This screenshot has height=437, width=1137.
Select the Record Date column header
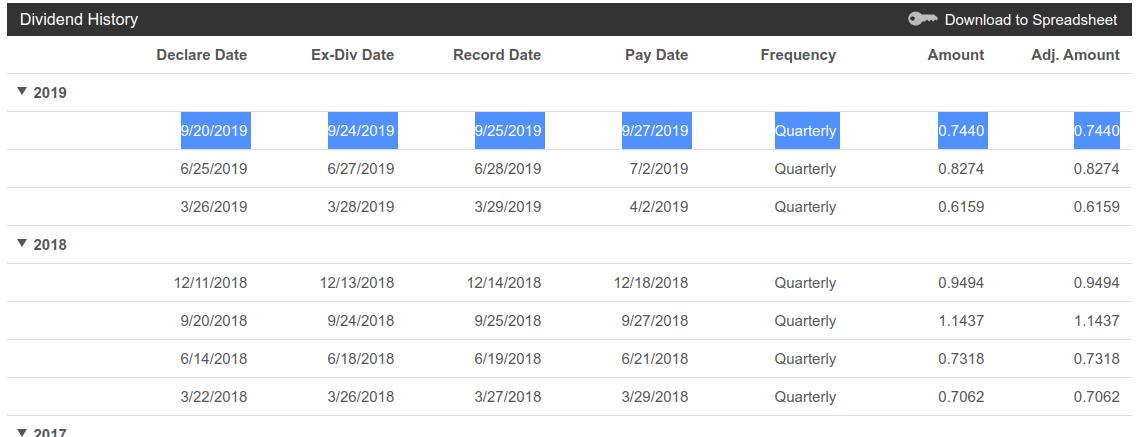pos(497,55)
